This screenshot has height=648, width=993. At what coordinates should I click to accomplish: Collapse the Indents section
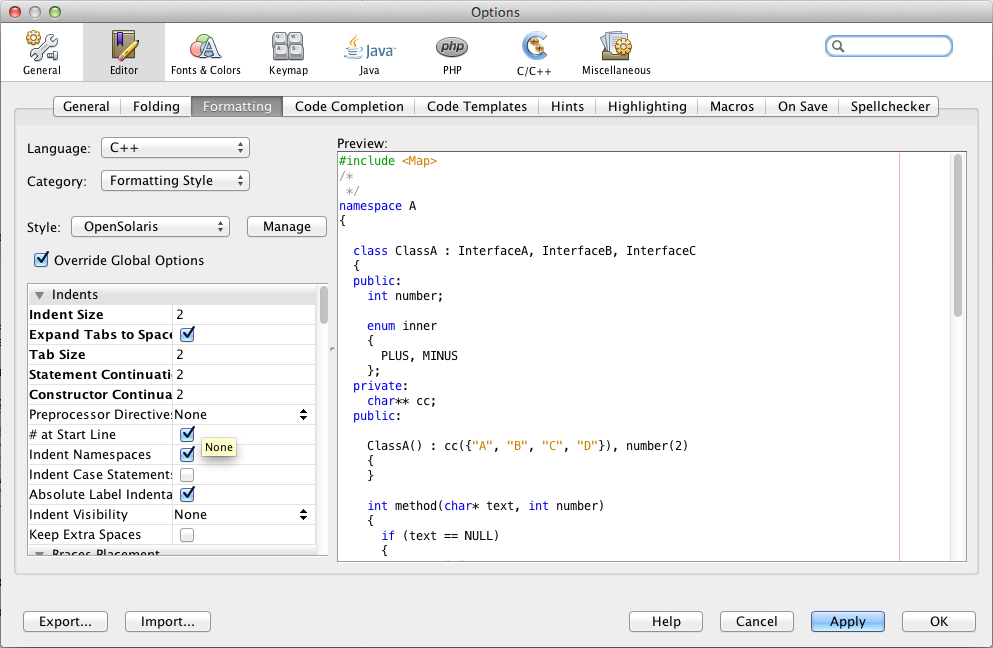(38, 294)
